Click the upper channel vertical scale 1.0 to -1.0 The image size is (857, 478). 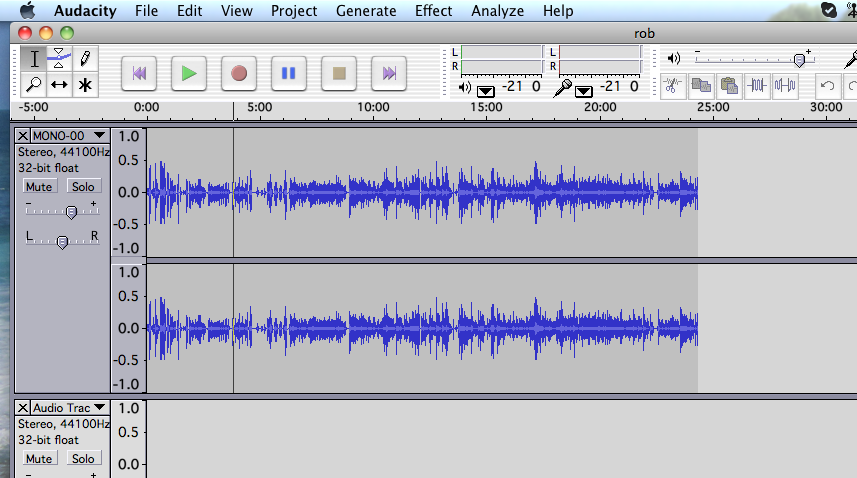[x=128, y=192]
